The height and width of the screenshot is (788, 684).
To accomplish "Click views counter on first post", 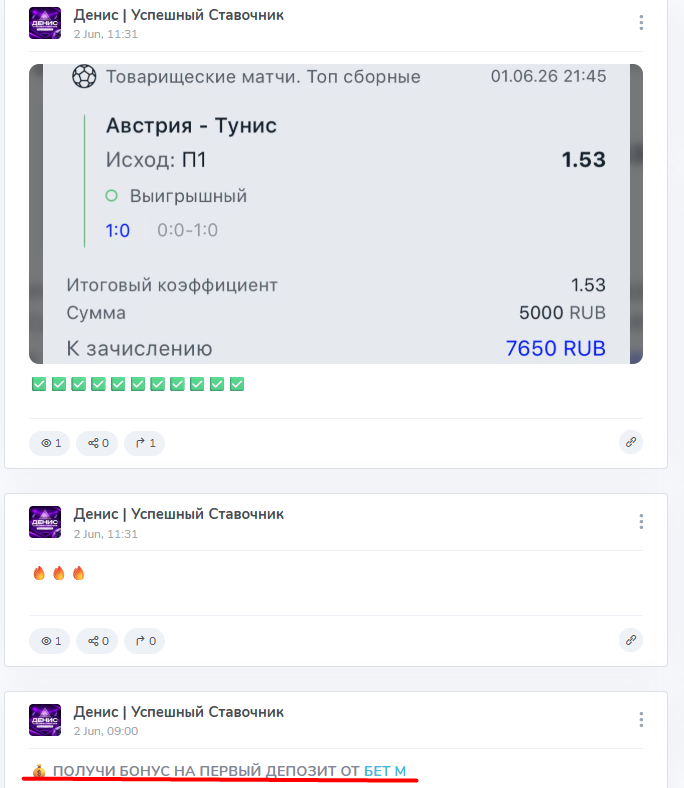I will 49,443.
